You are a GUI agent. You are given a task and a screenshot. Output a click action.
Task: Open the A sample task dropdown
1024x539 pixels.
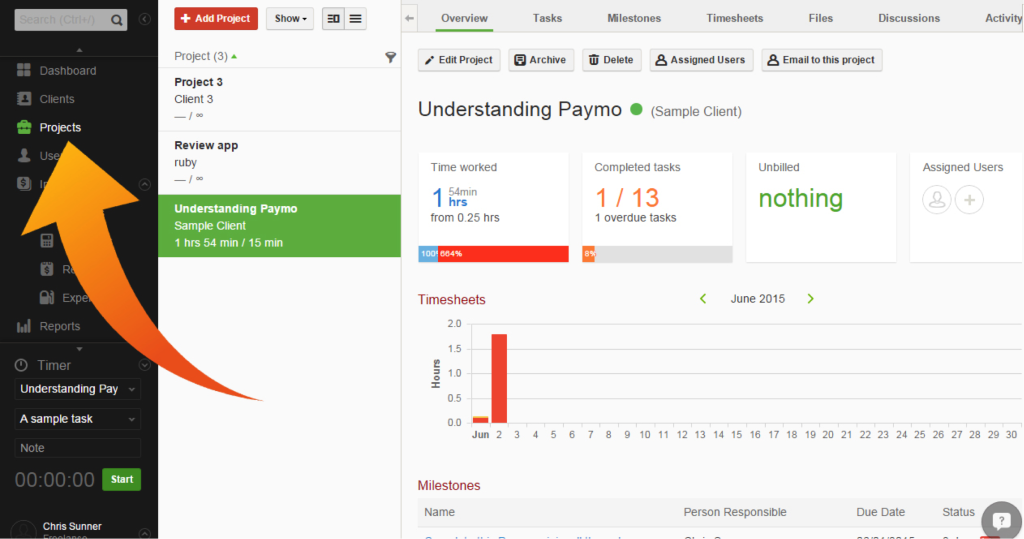(x=78, y=419)
